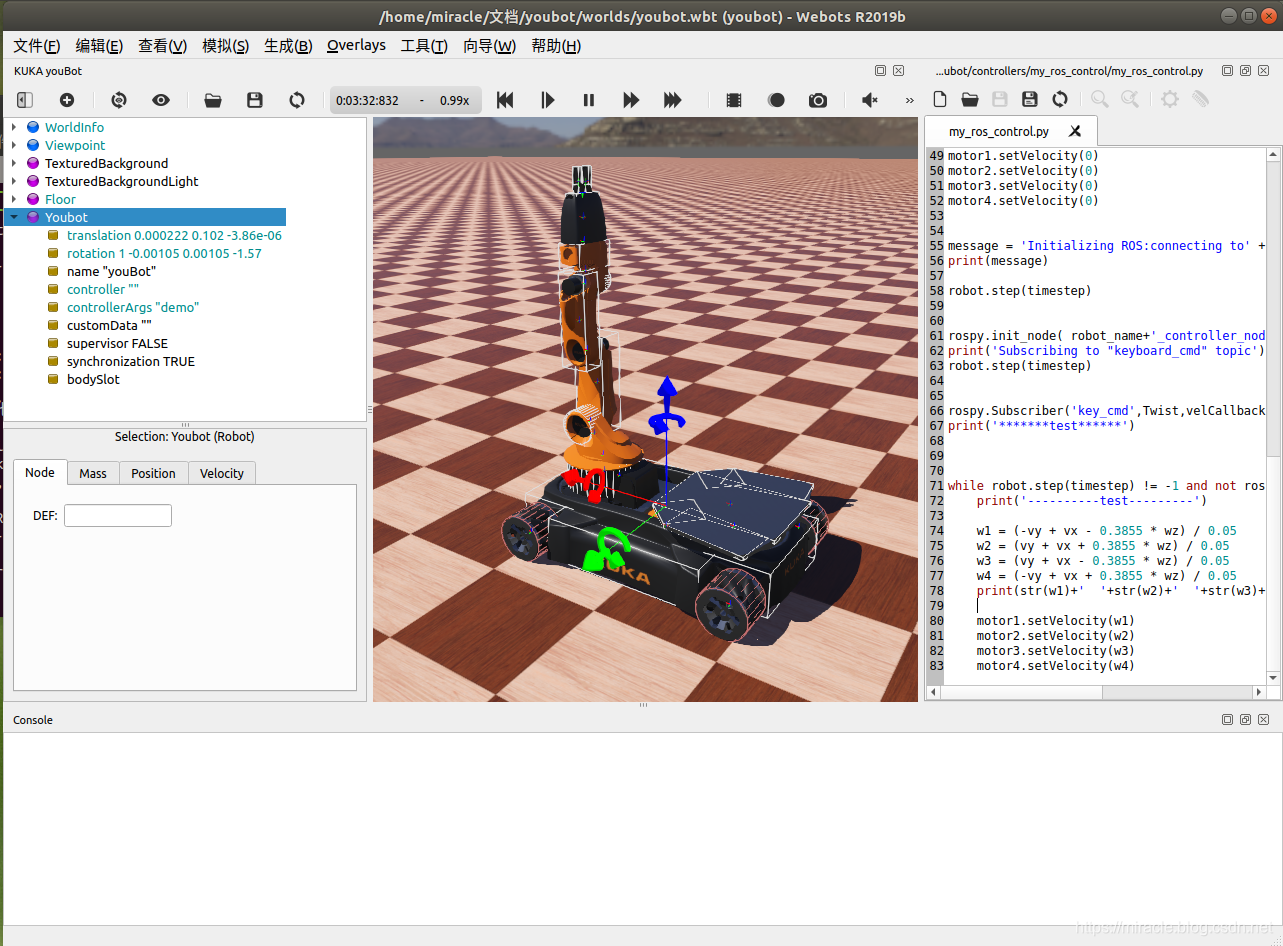Open the 编辑(E) menu
The width and height of the screenshot is (1283, 946).
tap(99, 46)
